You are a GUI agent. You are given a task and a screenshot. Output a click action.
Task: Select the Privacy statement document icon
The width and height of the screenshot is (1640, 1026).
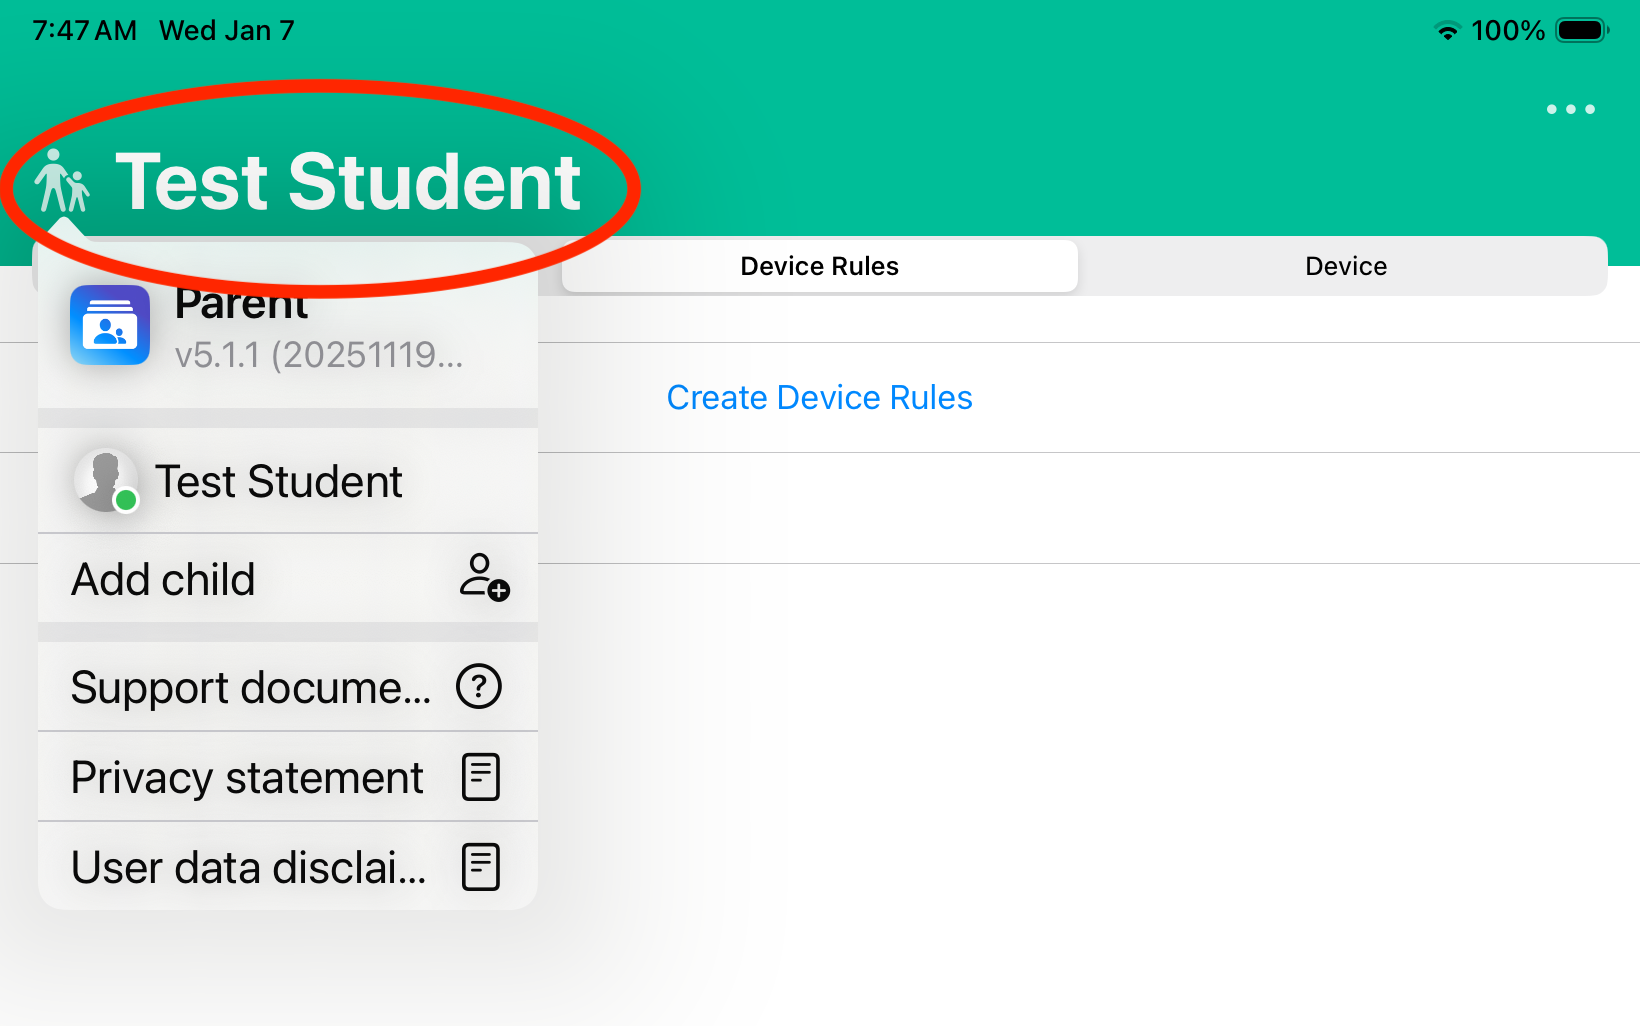tap(480, 777)
